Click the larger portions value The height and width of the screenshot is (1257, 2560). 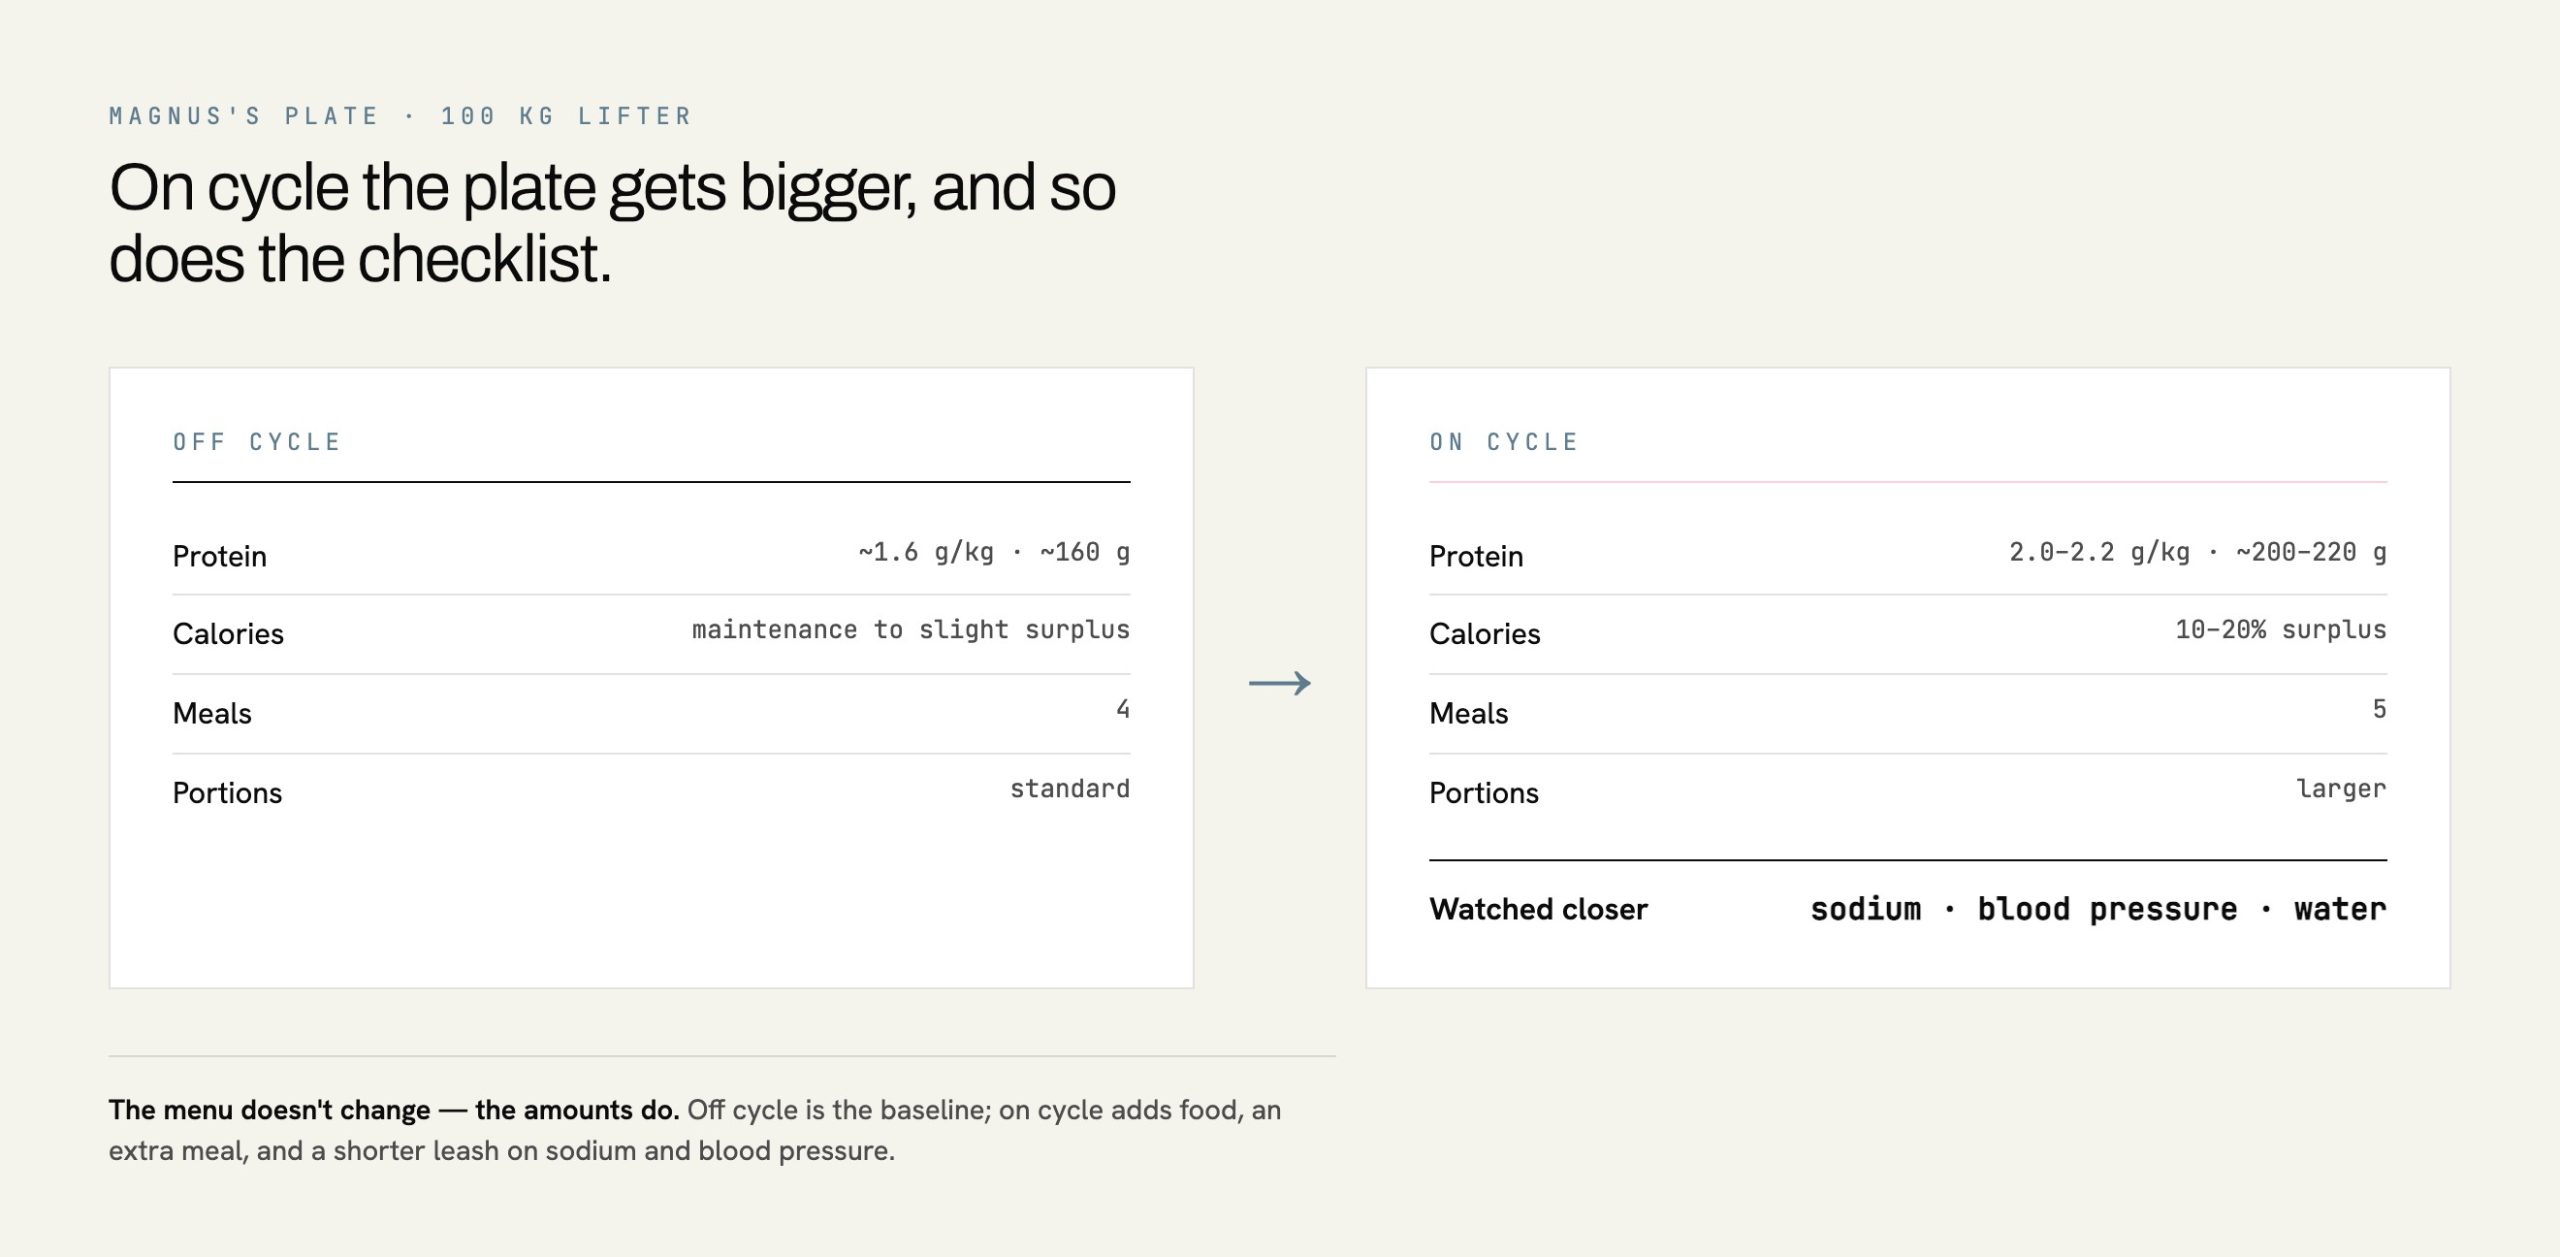point(2341,789)
